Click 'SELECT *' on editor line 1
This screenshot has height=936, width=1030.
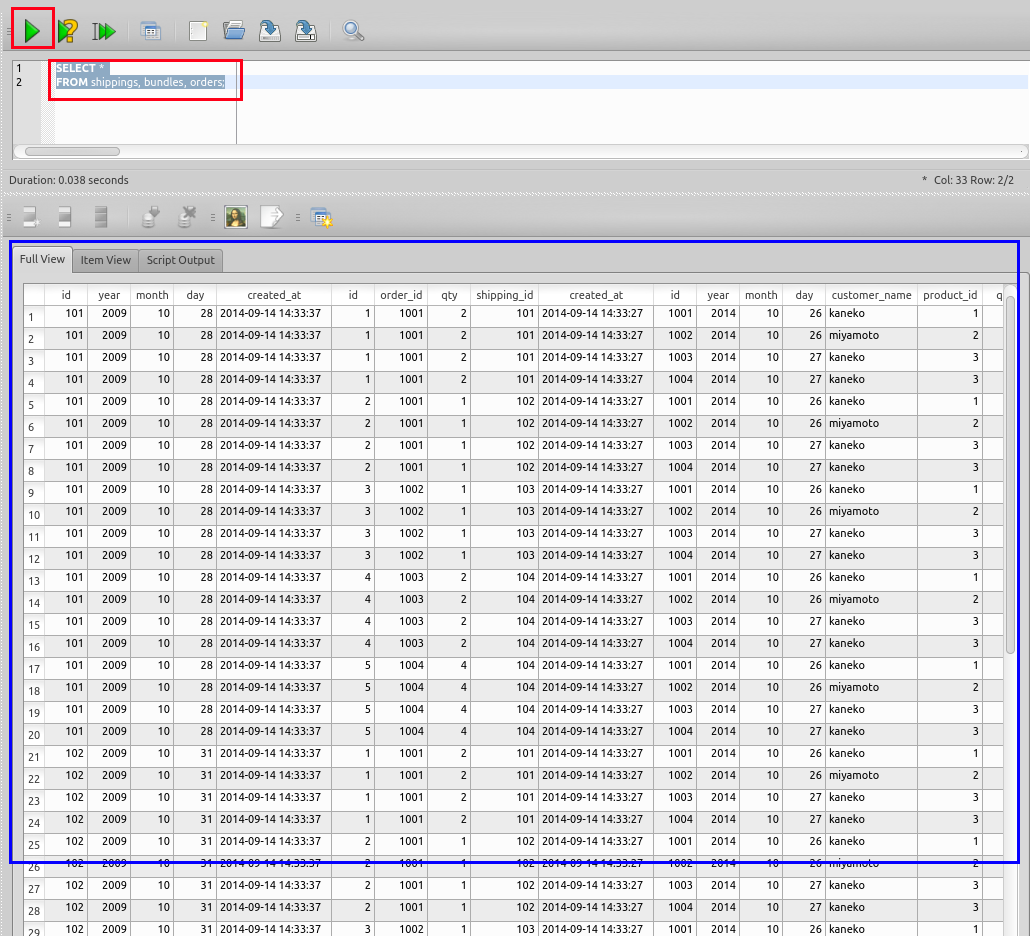click(x=79, y=68)
